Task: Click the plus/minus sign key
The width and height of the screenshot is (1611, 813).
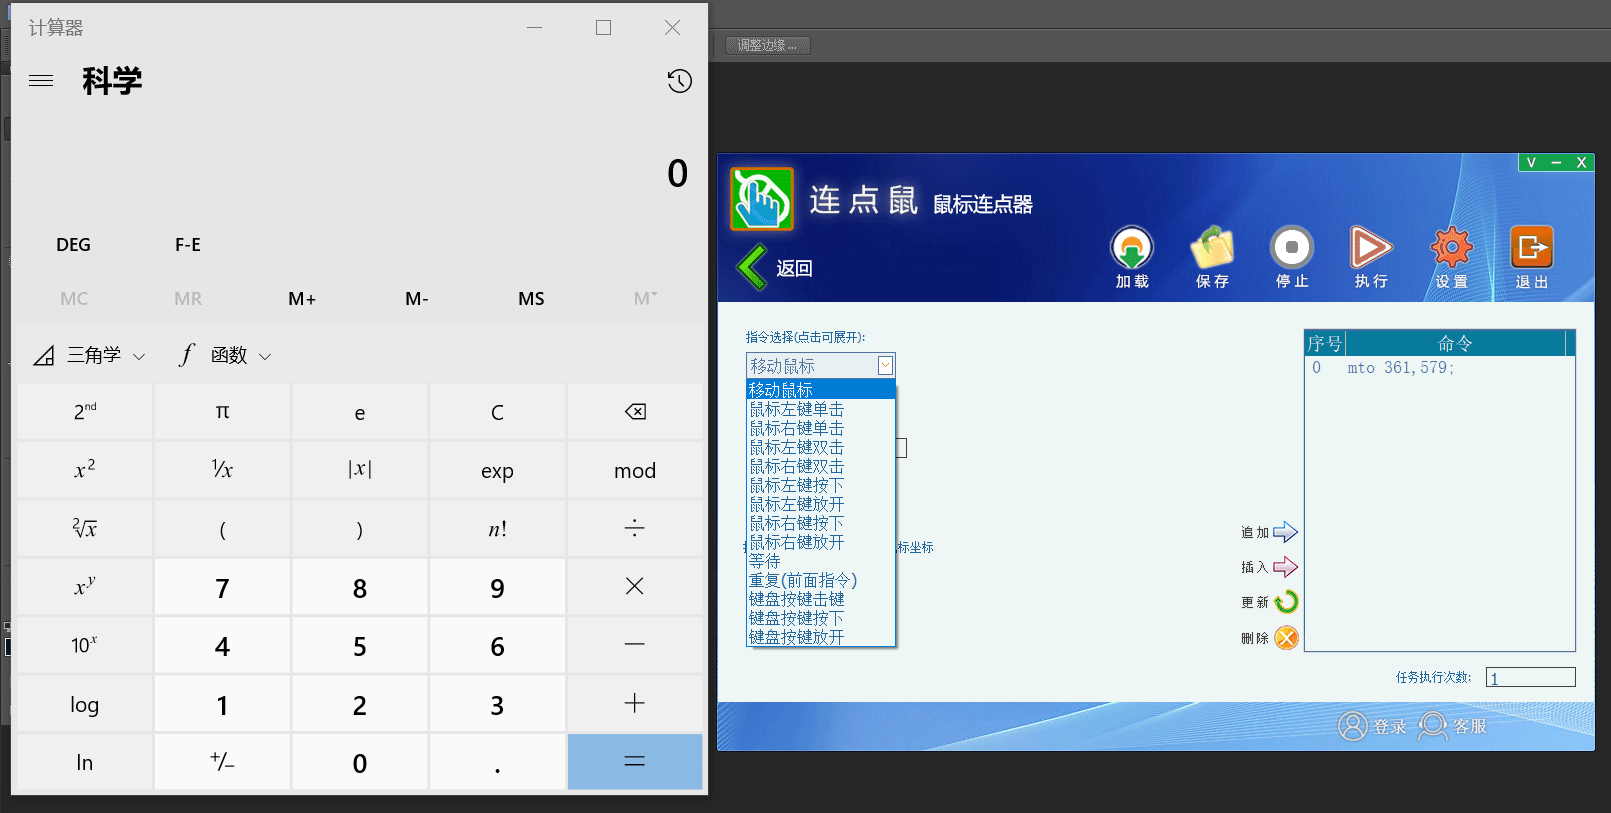Action: click(x=222, y=762)
